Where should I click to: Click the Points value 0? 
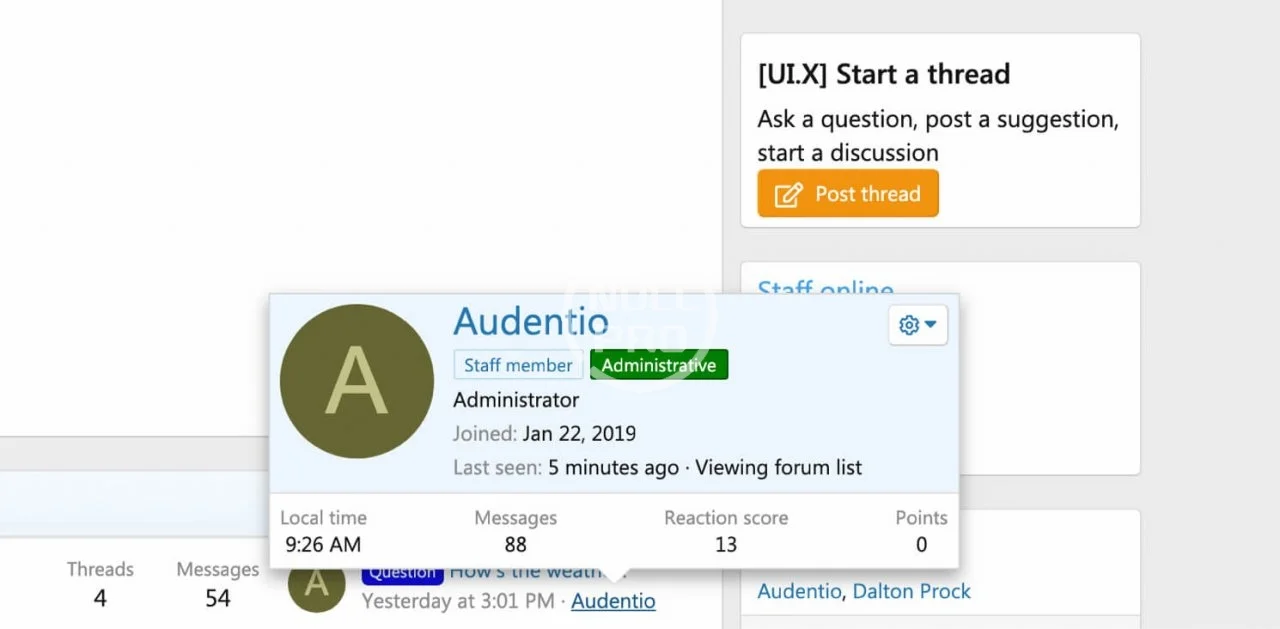921,544
